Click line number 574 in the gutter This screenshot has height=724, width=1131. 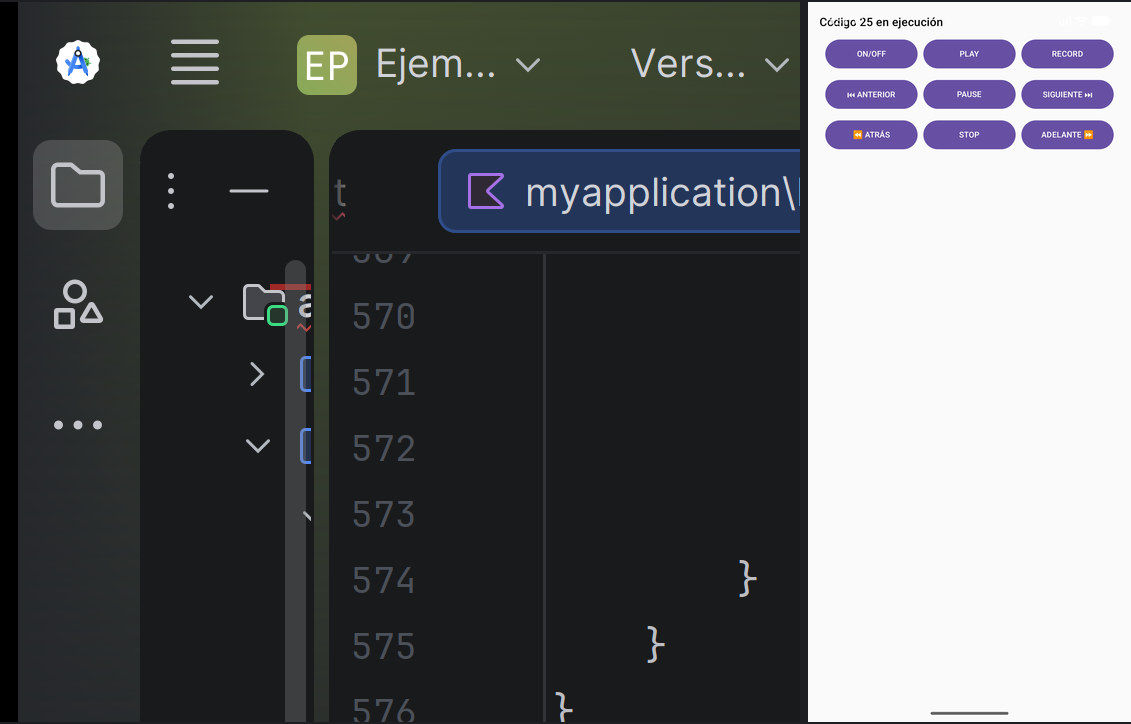coord(384,580)
